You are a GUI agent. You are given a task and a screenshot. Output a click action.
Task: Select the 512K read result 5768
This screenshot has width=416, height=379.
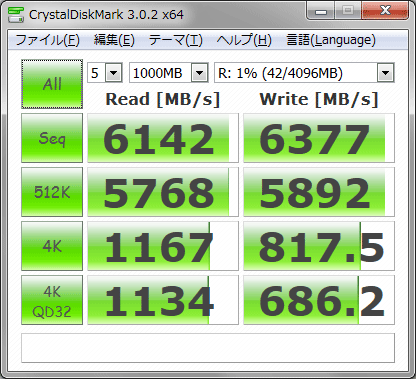[163, 192]
